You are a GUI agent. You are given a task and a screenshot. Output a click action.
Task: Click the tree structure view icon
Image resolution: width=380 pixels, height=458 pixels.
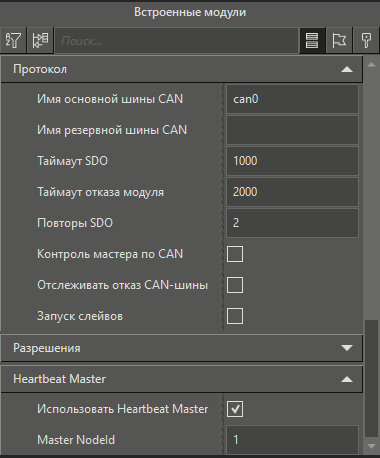[40, 40]
